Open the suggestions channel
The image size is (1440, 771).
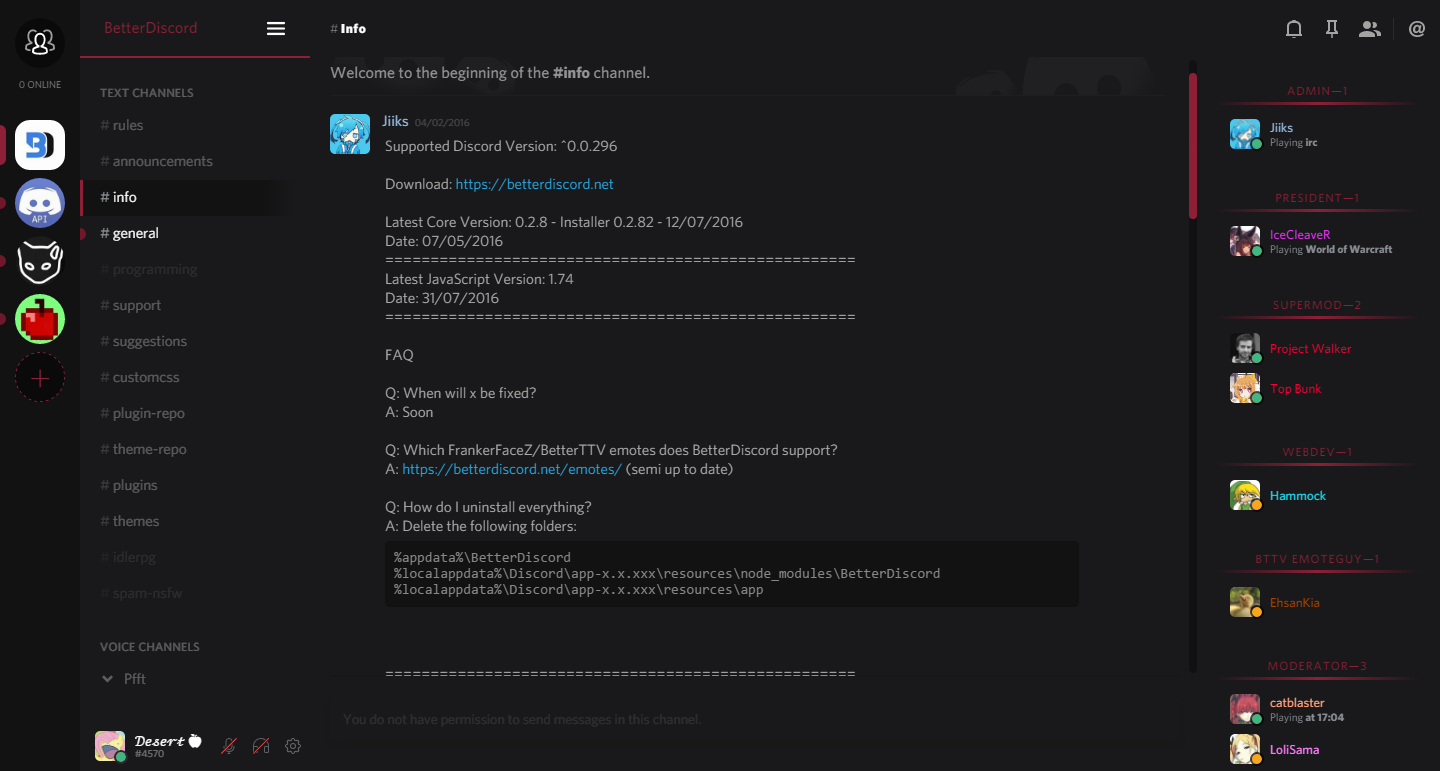point(195,341)
